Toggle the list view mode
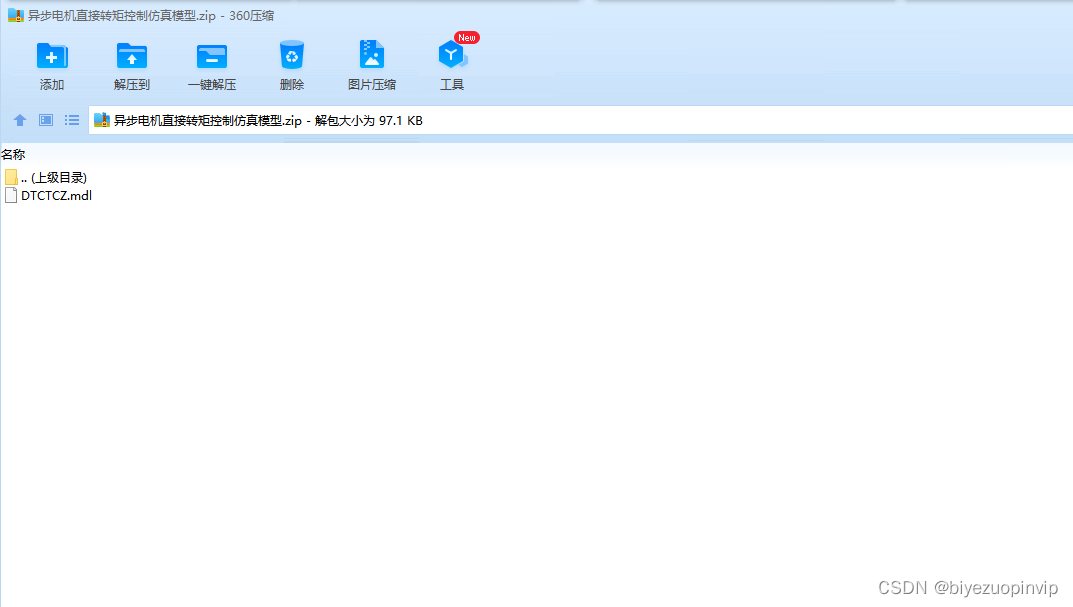The image size is (1073, 607). click(71, 120)
